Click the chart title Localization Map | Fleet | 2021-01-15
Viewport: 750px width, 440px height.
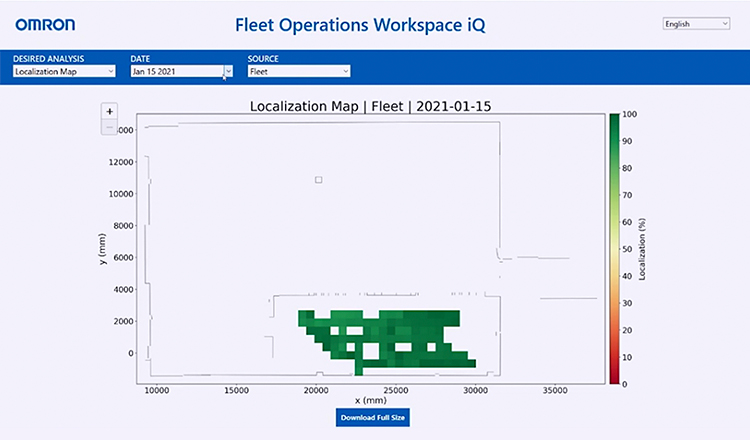(x=370, y=106)
